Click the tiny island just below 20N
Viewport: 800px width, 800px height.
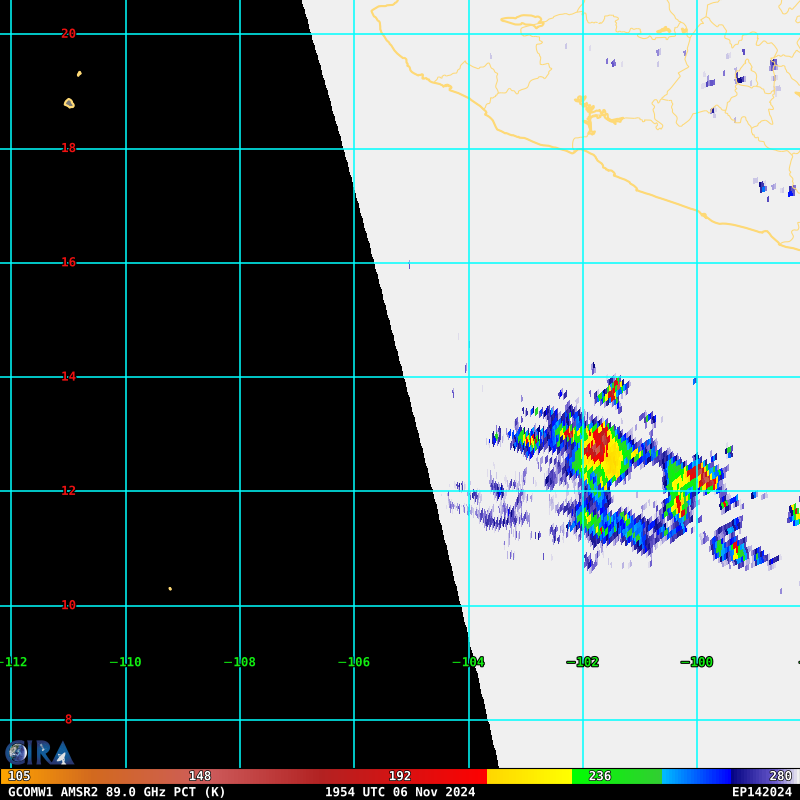[x=79, y=73]
